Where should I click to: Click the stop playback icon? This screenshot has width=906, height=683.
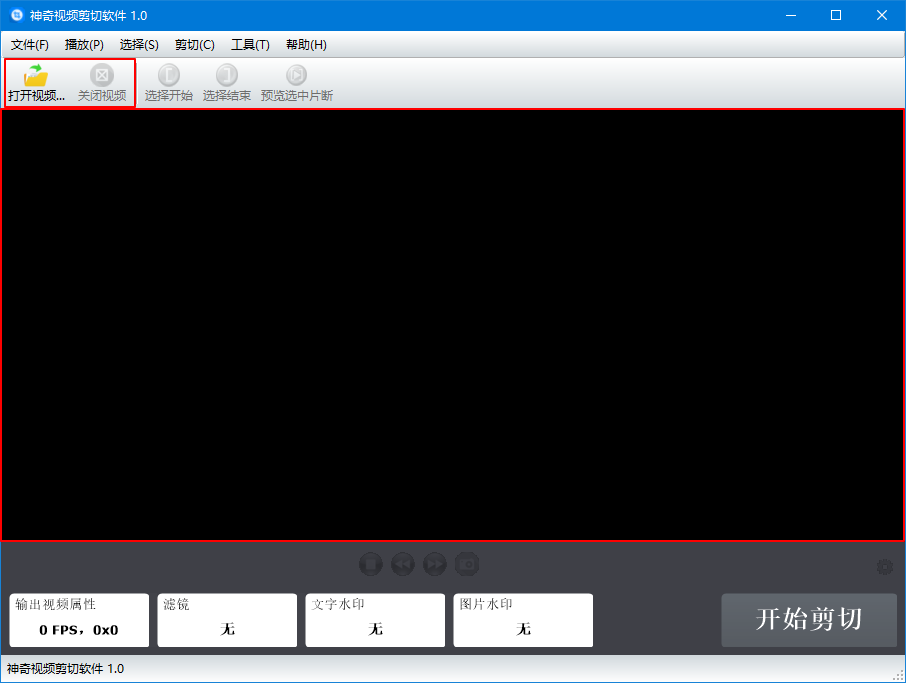[x=370, y=563]
